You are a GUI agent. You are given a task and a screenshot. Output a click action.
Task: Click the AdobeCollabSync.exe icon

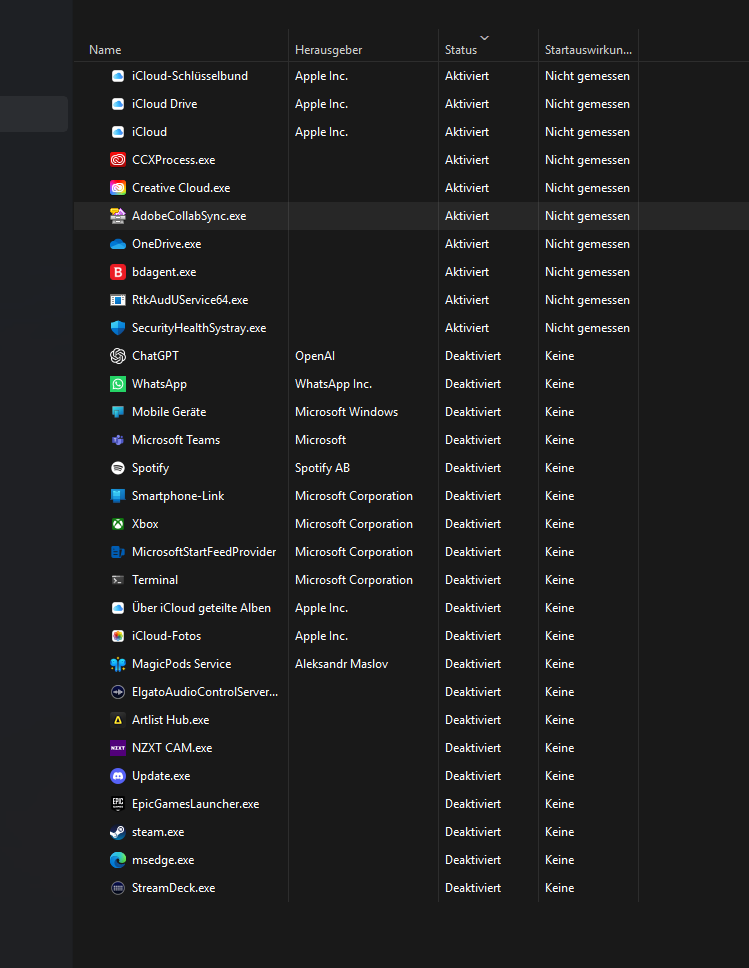point(118,216)
